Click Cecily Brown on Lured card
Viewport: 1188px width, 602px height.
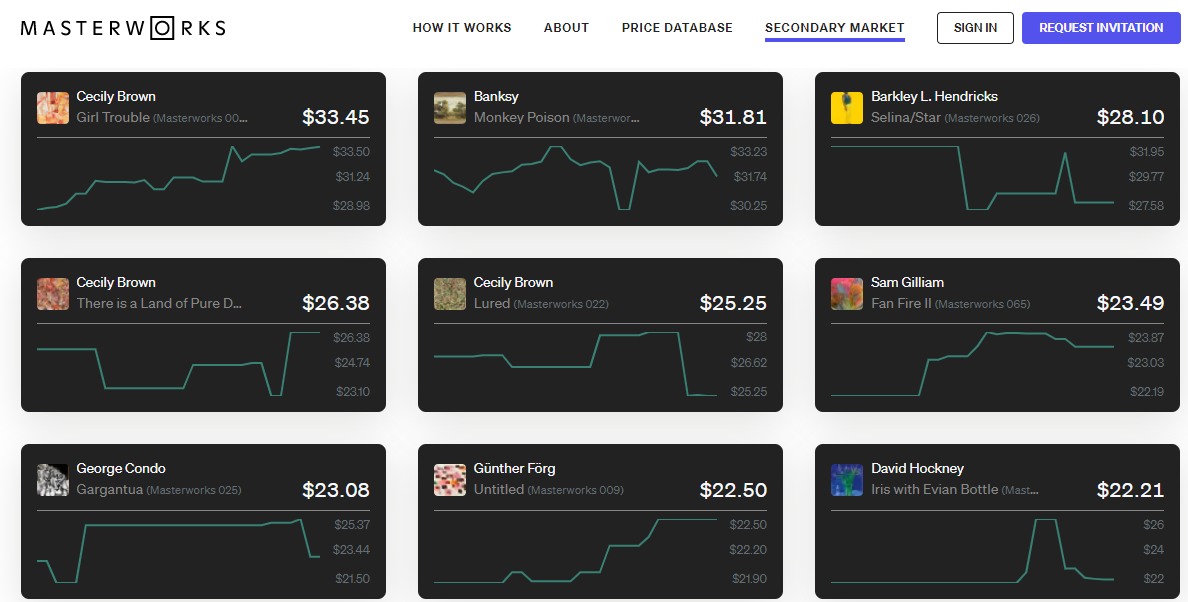513,282
